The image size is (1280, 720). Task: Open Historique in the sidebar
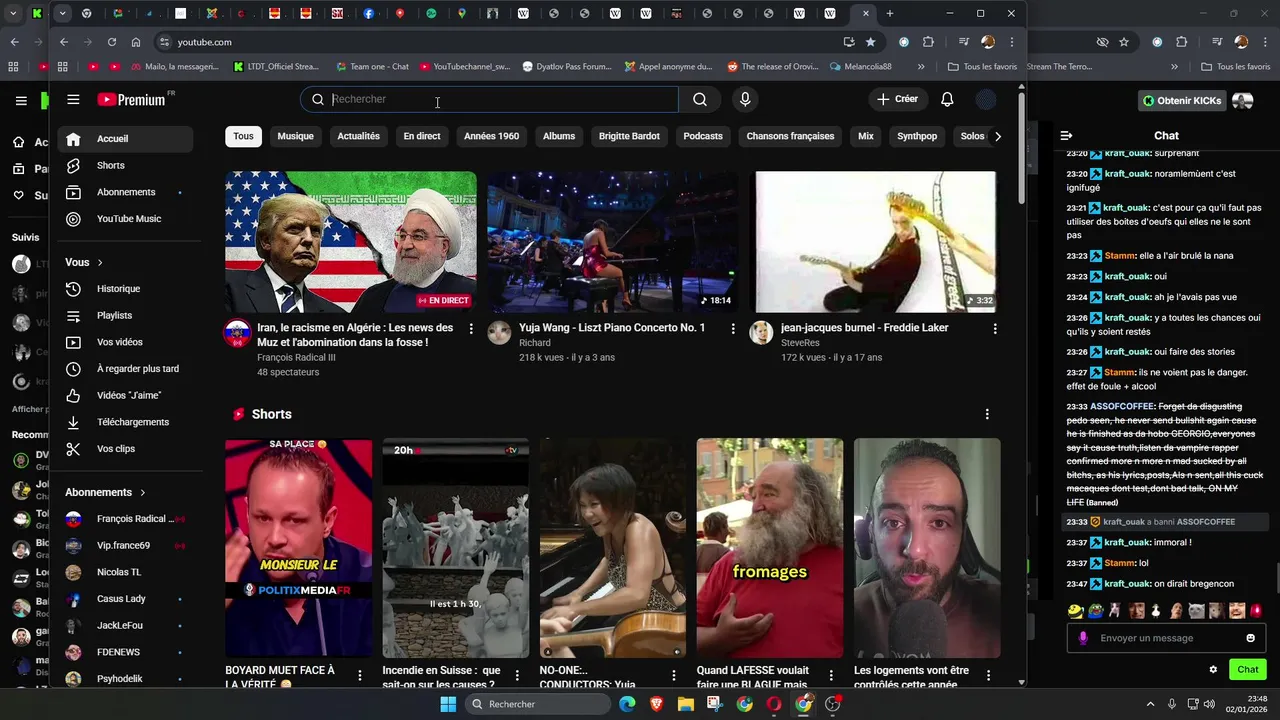click(125, 289)
